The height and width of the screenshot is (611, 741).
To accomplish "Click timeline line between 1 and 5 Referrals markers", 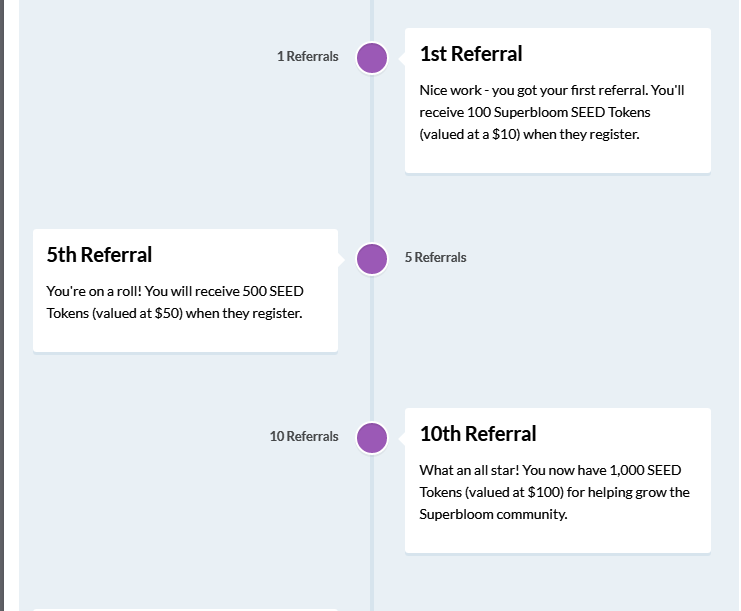I will click(x=372, y=158).
